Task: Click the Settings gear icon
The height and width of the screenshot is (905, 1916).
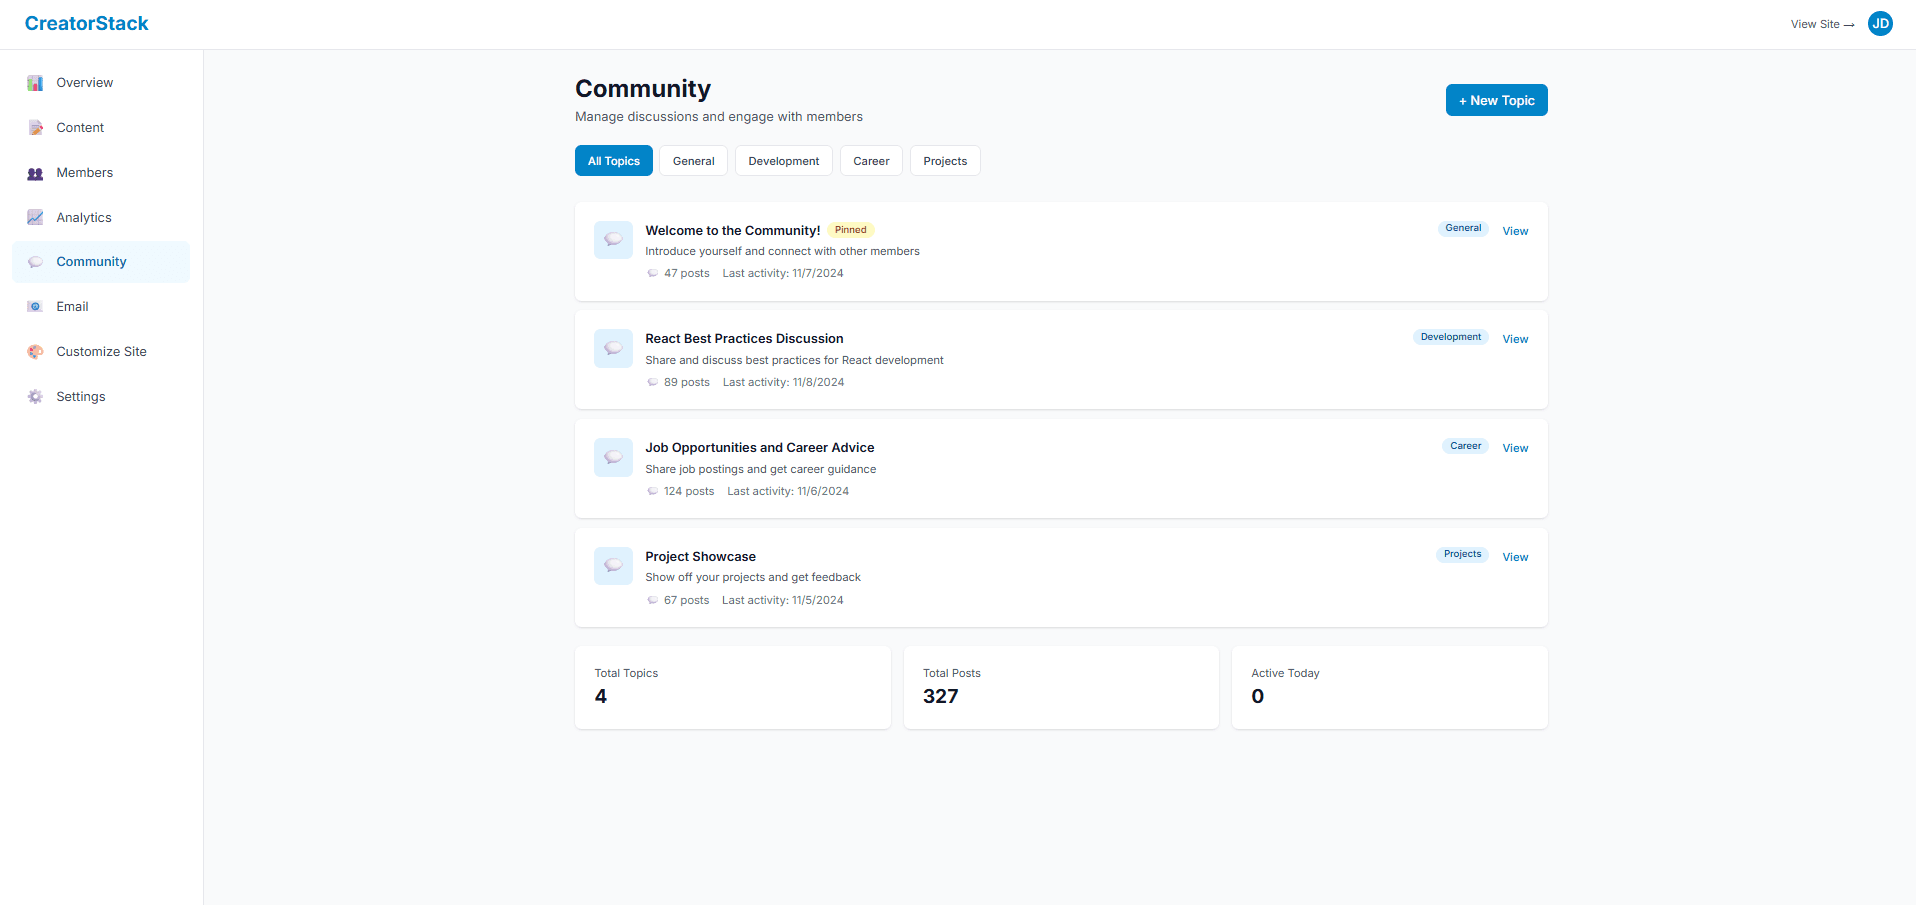Action: tap(35, 396)
